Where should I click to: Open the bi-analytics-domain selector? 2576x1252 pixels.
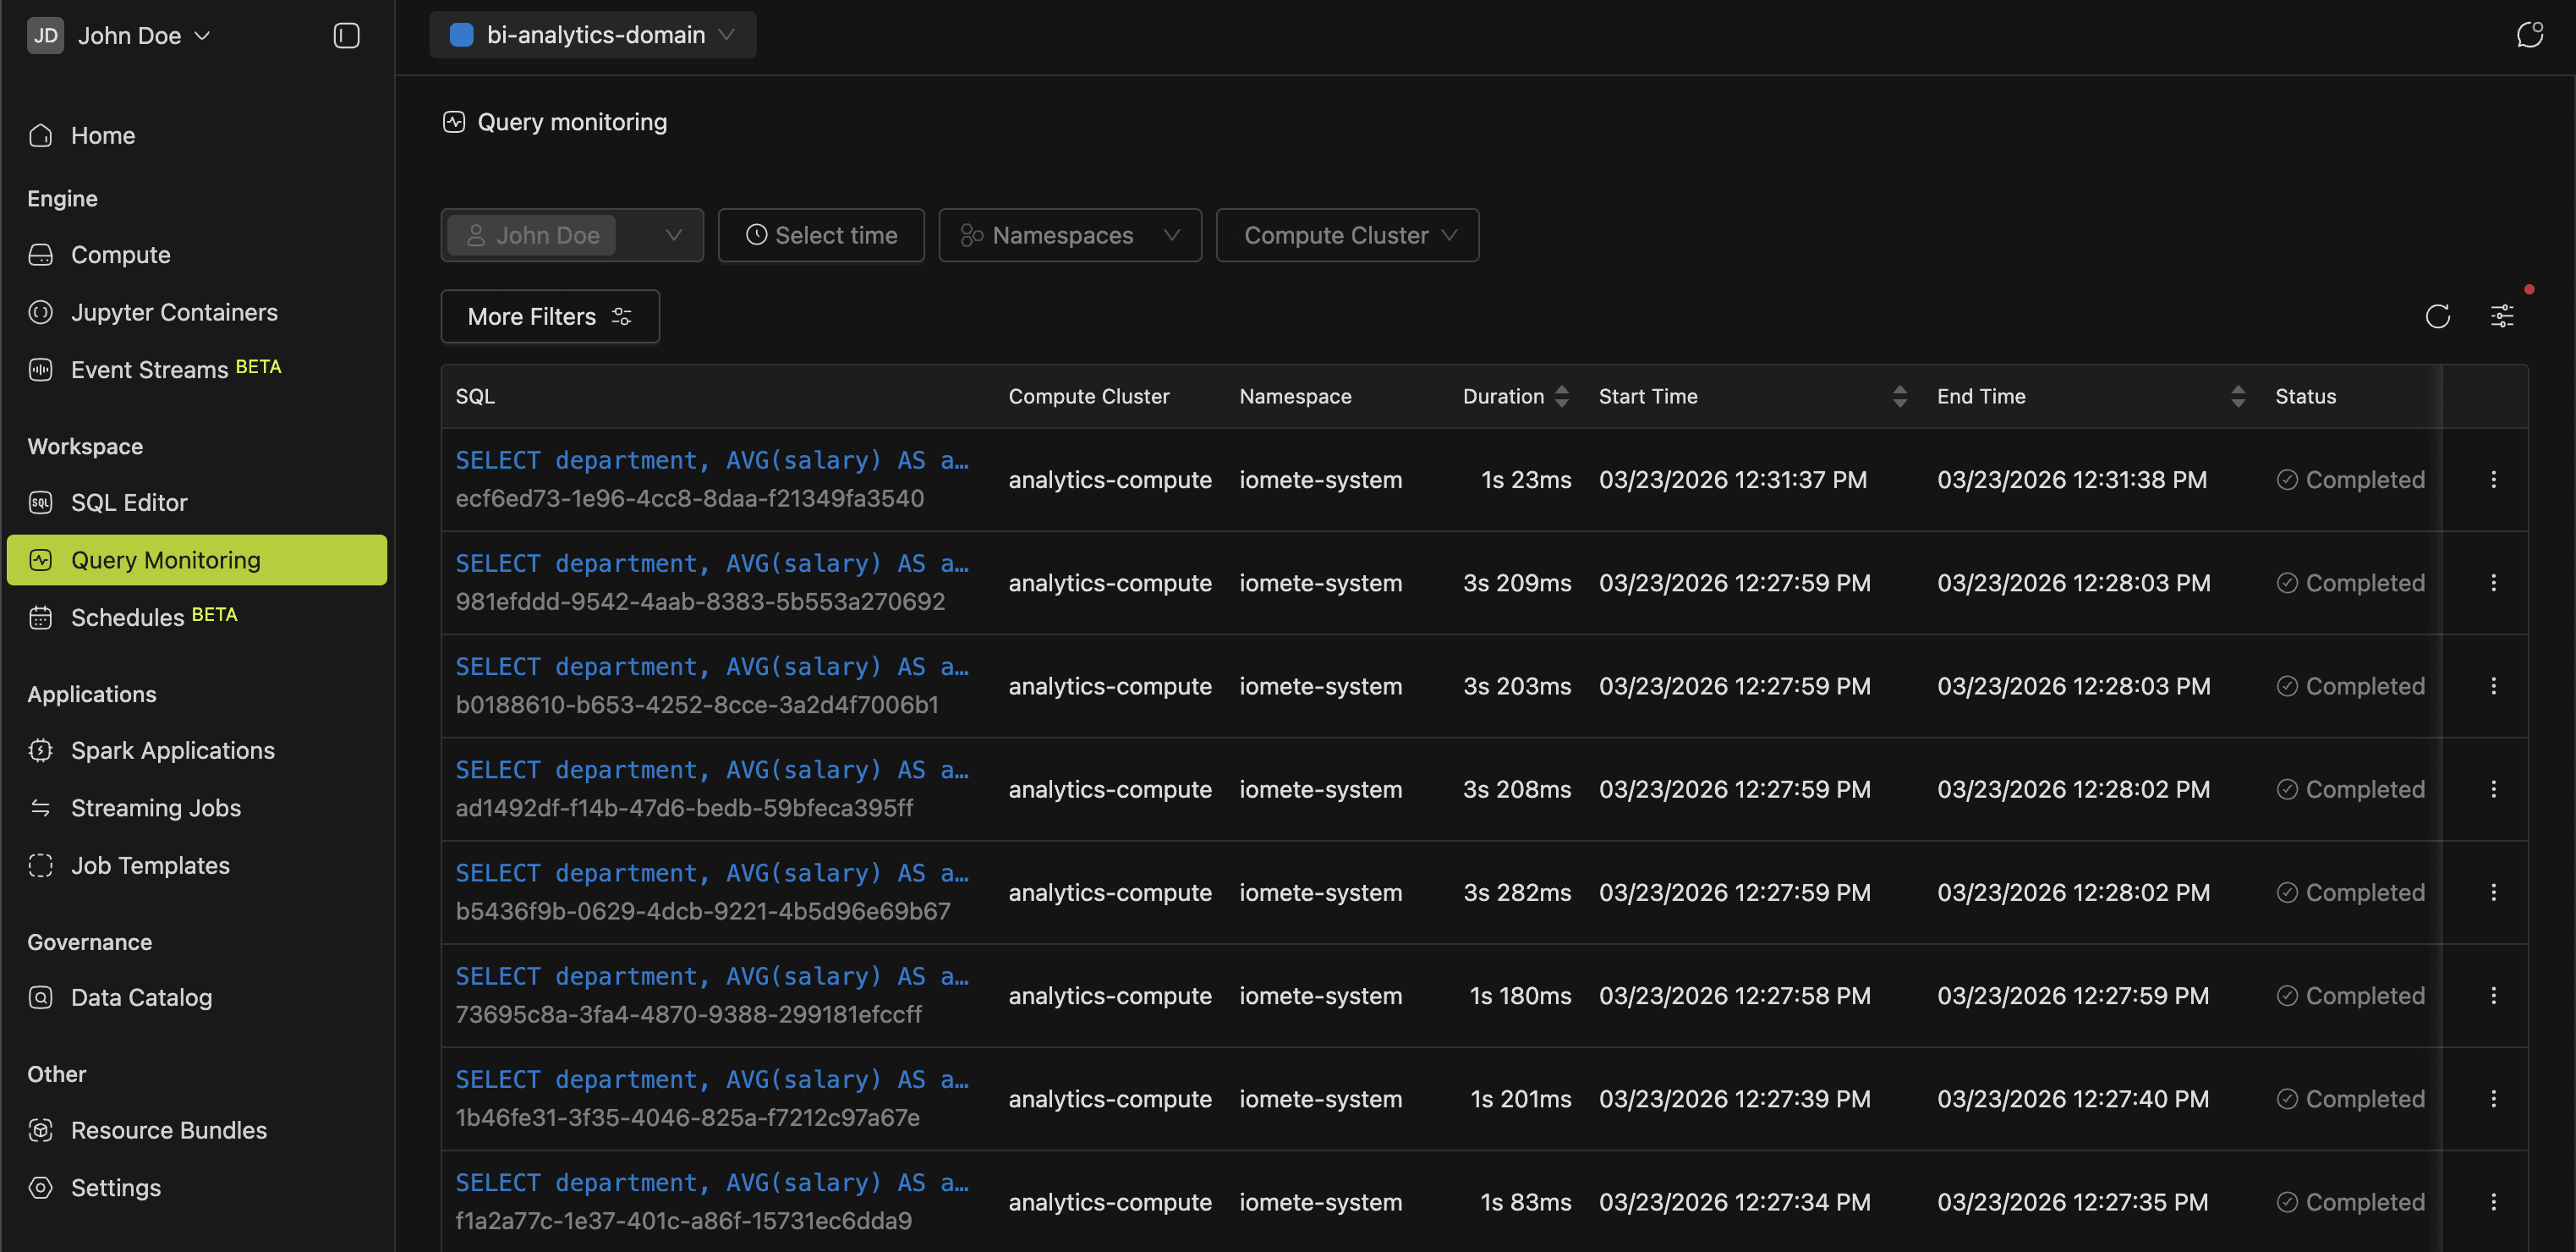(592, 34)
